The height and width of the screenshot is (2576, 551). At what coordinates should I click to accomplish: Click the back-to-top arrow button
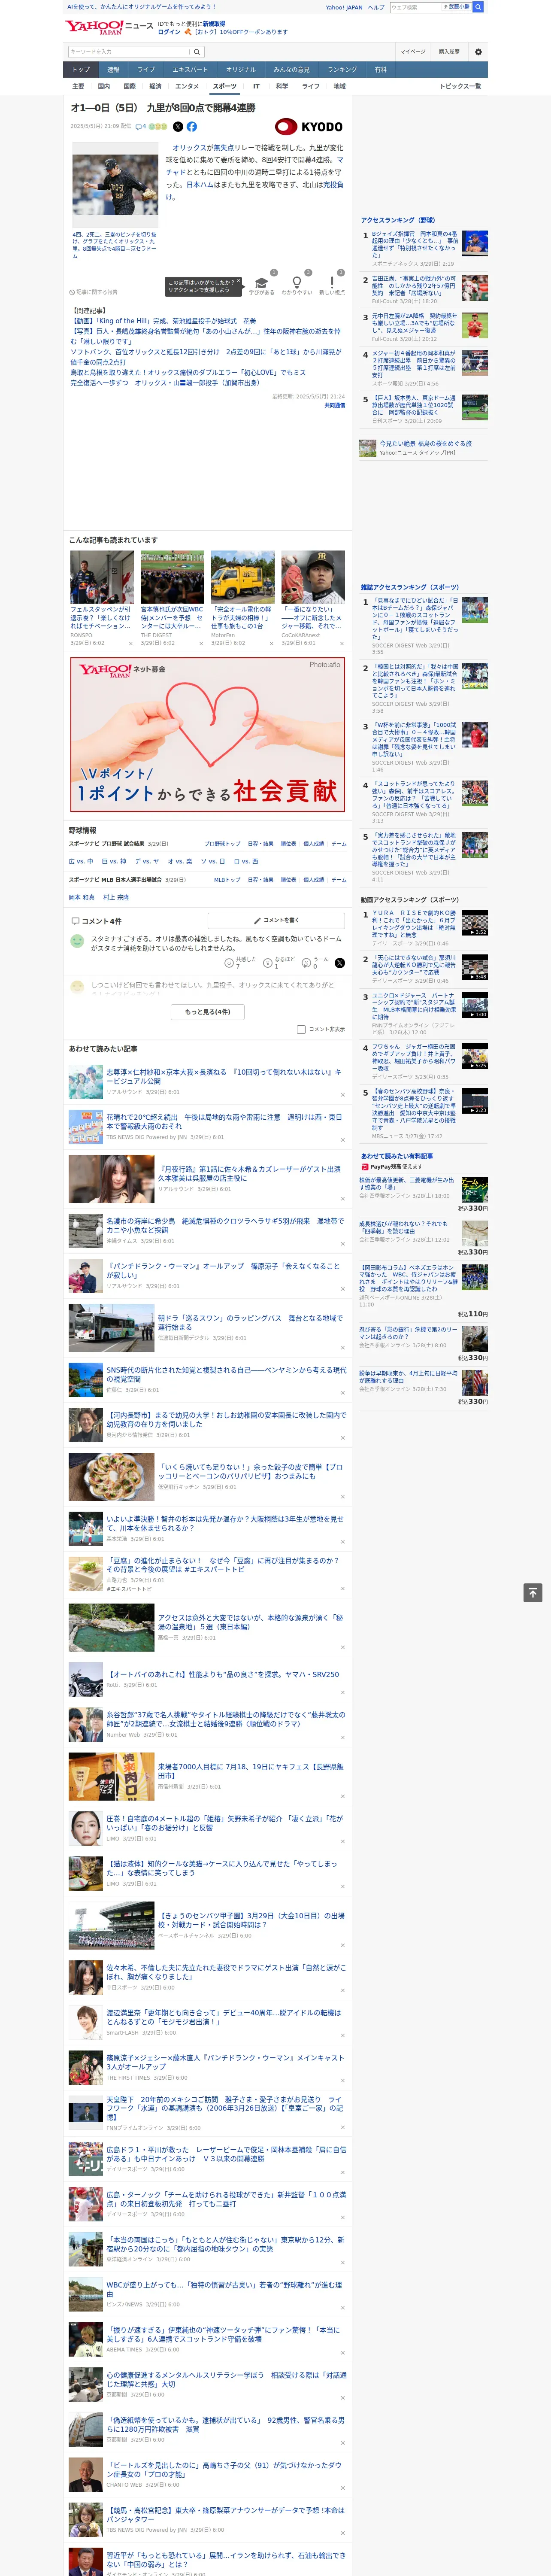point(533,1593)
